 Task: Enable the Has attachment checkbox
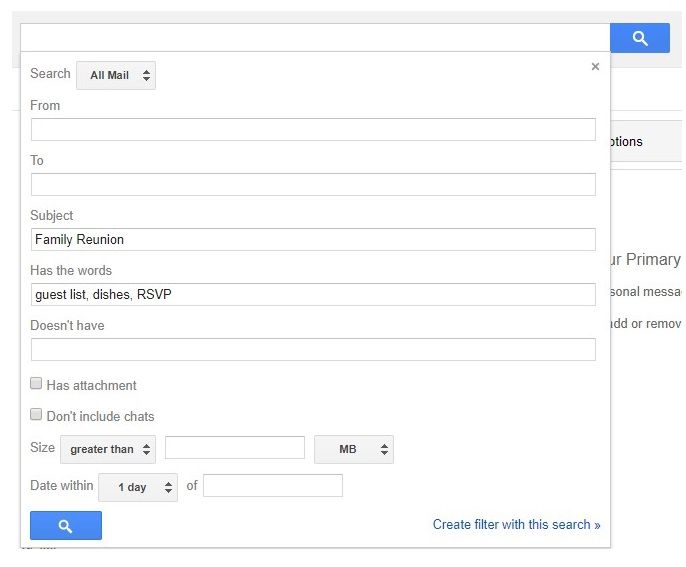(x=36, y=384)
